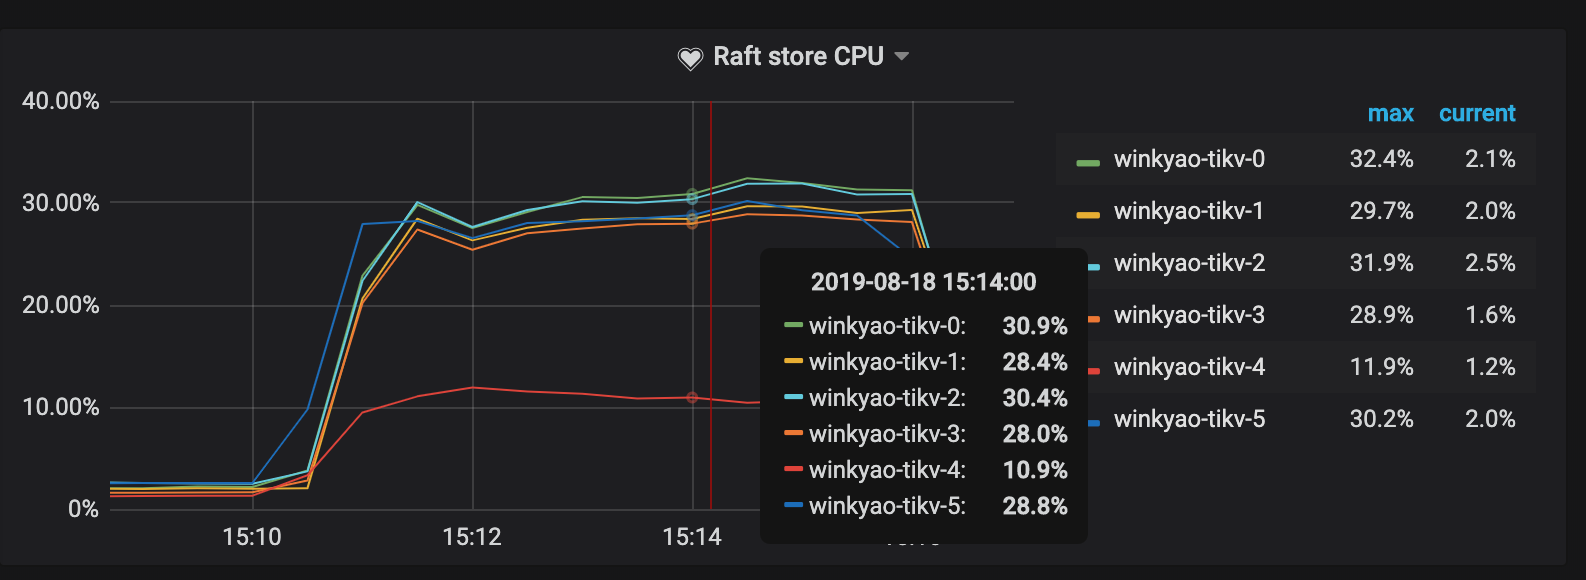
Task: Click the green winkyao-tikv-0 color swatch
Action: click(1088, 162)
